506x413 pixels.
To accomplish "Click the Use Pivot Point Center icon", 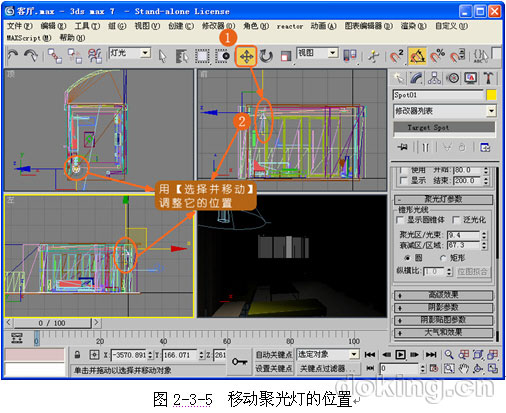I will click(350, 56).
